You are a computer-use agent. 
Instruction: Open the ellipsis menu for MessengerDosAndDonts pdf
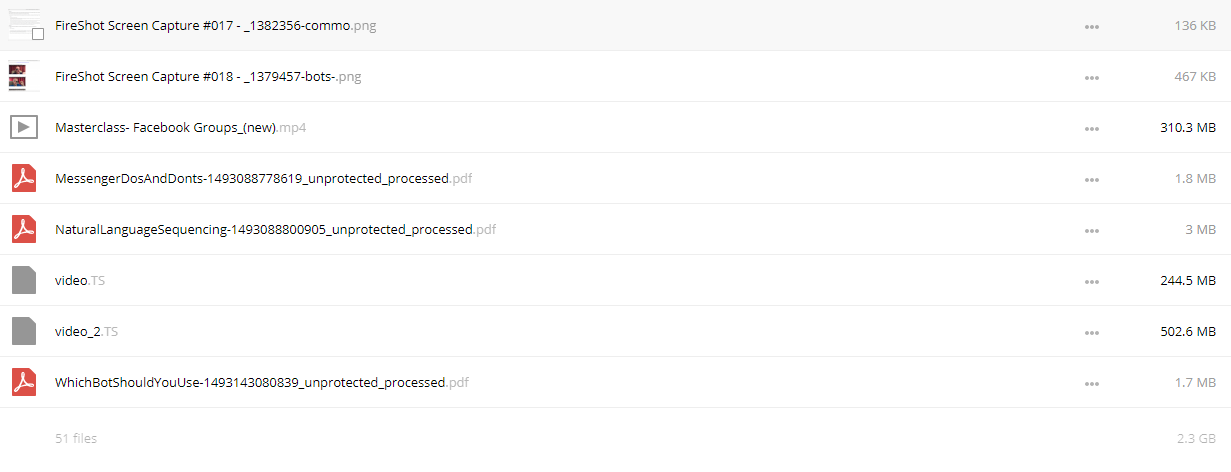1092,179
